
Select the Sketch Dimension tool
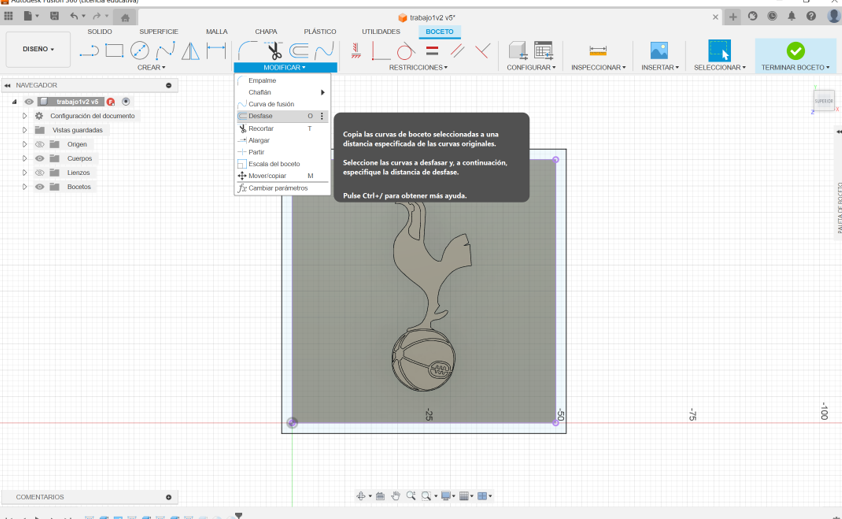216,51
